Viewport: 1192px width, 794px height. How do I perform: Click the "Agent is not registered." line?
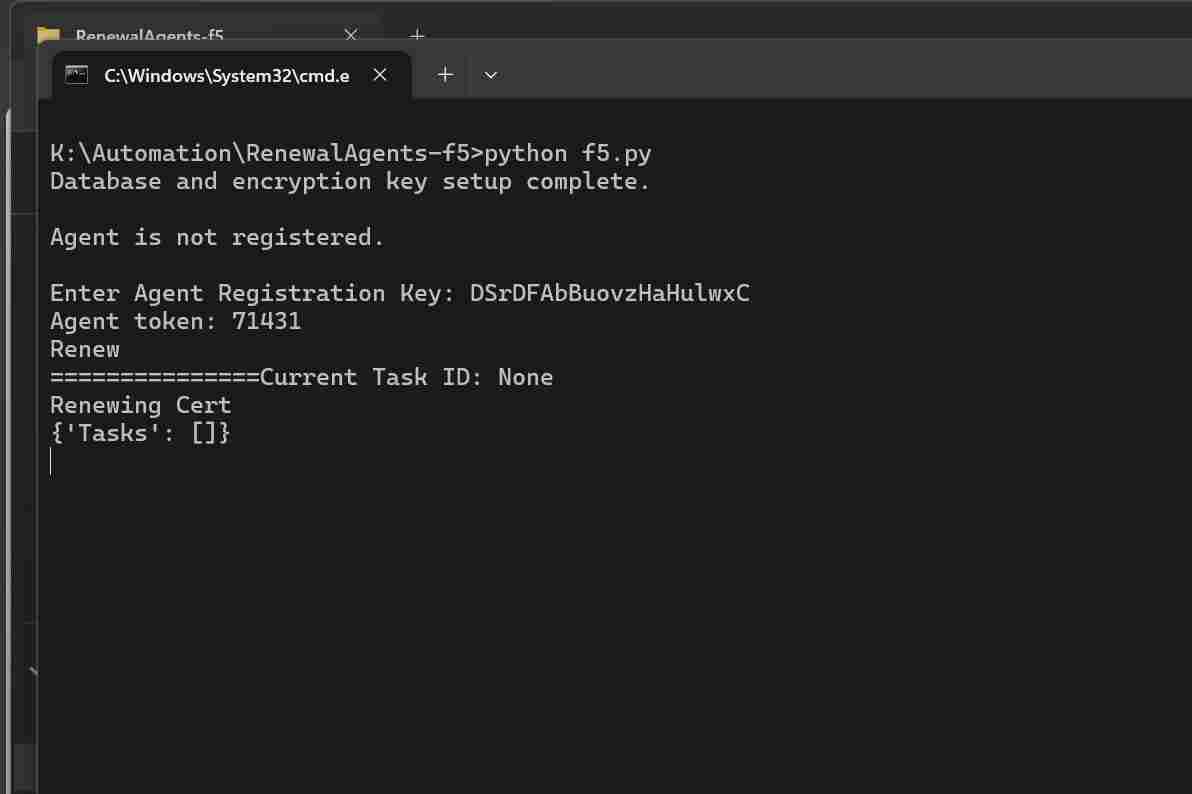(x=217, y=237)
